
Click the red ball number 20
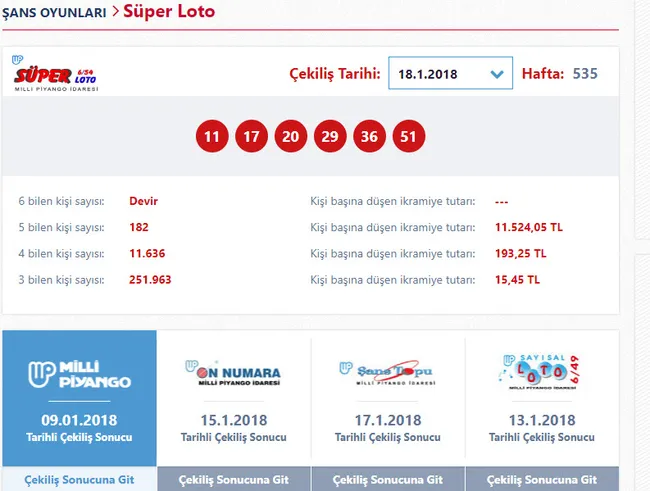point(290,137)
